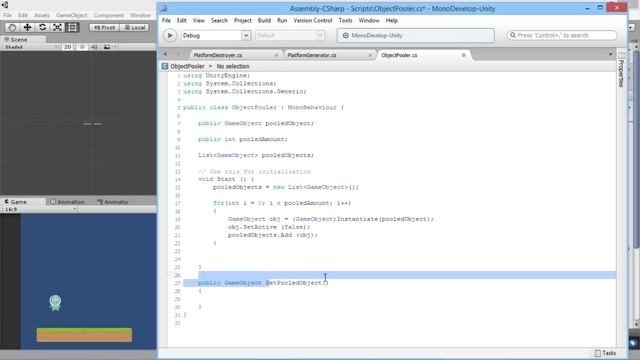Click the MonoDevelop-Unity status bar

tap(416, 36)
